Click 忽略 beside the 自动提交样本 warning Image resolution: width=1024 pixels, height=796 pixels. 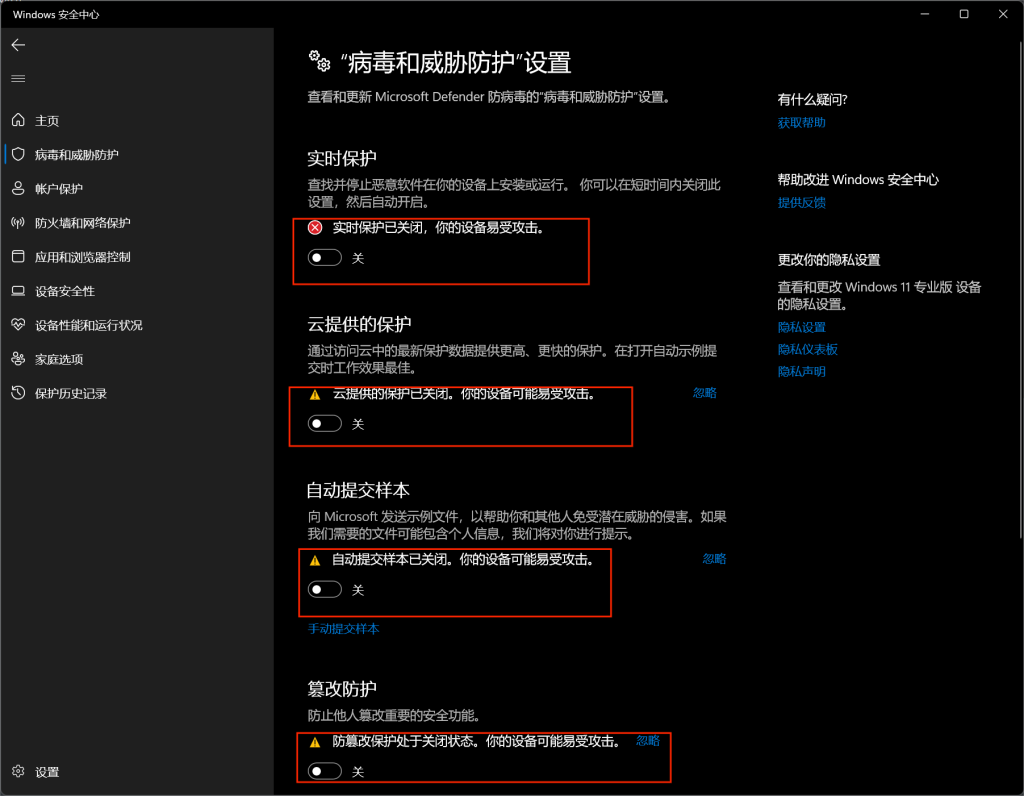point(714,558)
